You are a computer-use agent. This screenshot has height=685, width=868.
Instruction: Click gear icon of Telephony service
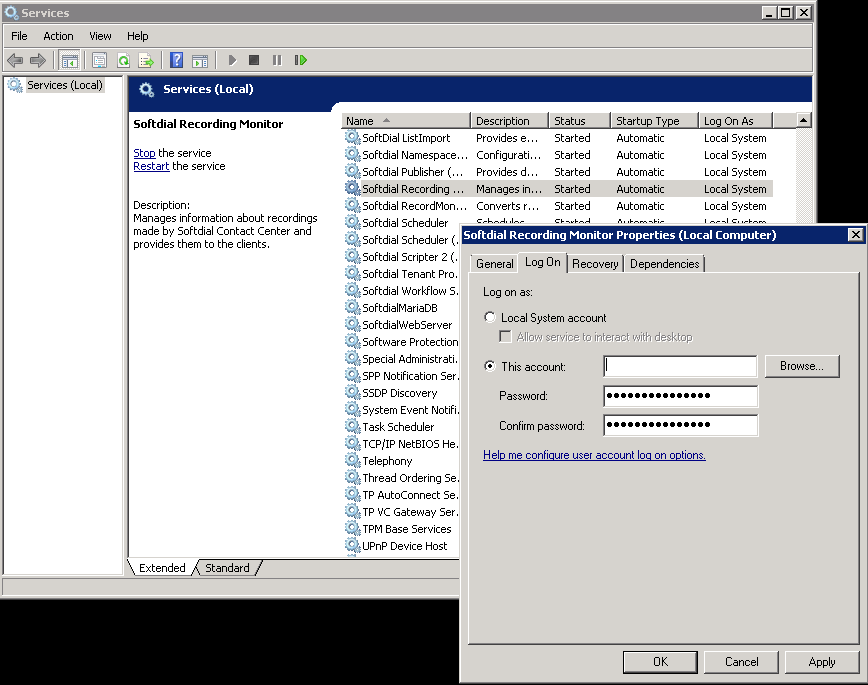pos(353,460)
